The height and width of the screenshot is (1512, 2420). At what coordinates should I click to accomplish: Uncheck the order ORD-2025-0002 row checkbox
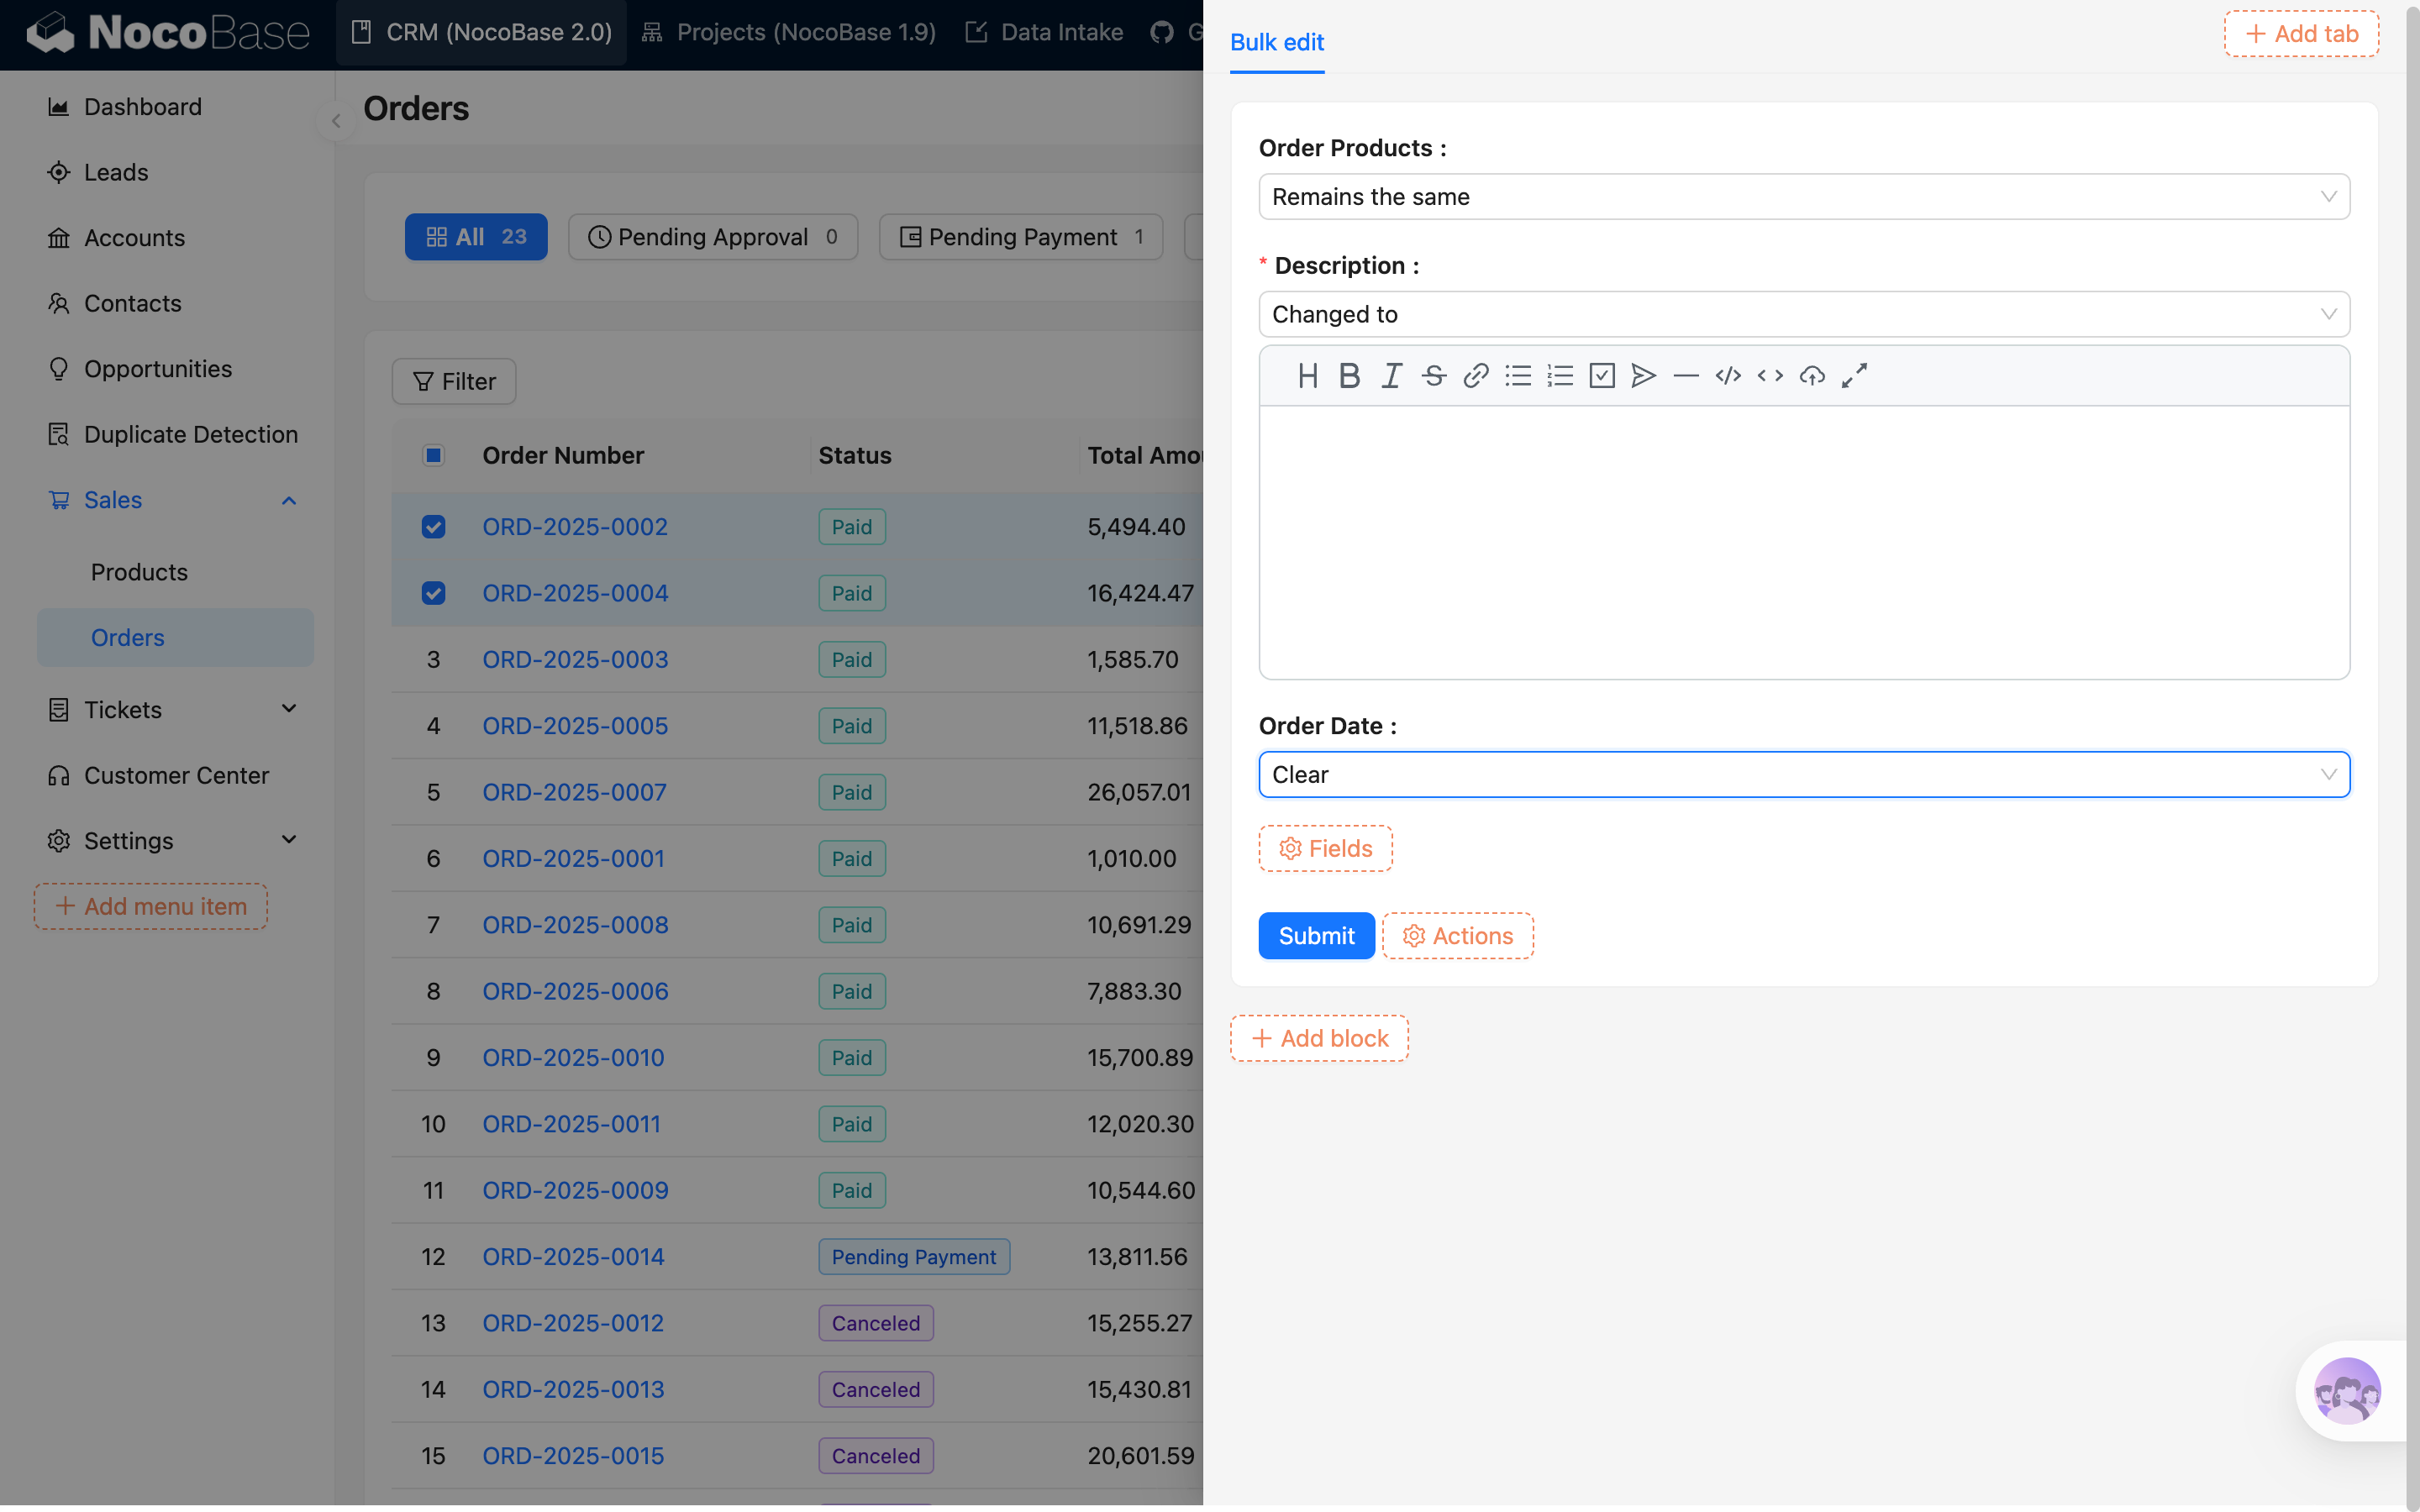tap(433, 527)
